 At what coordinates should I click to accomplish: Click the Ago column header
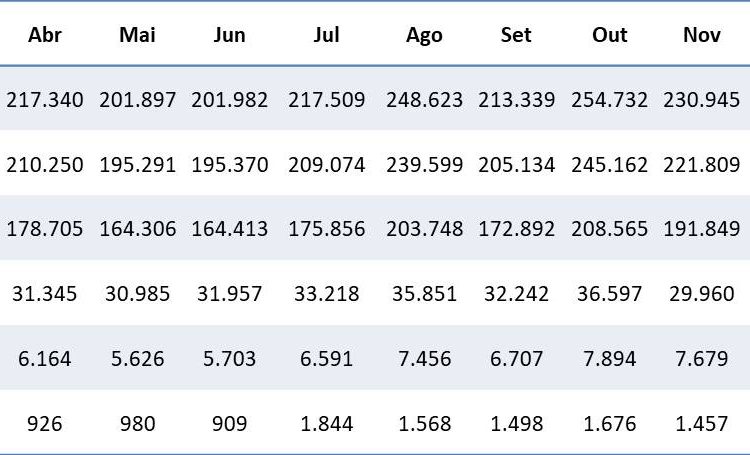click(x=424, y=35)
